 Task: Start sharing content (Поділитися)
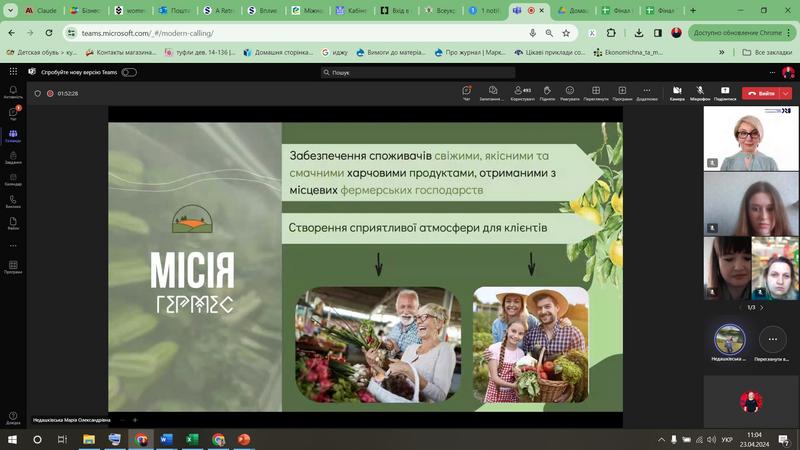725,93
